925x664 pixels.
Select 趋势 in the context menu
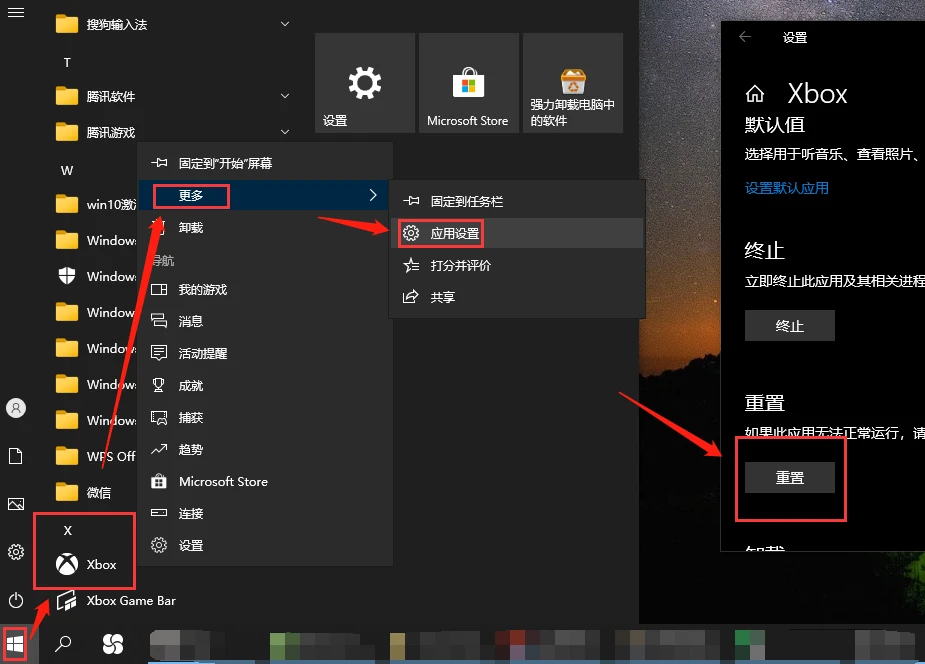(265, 449)
